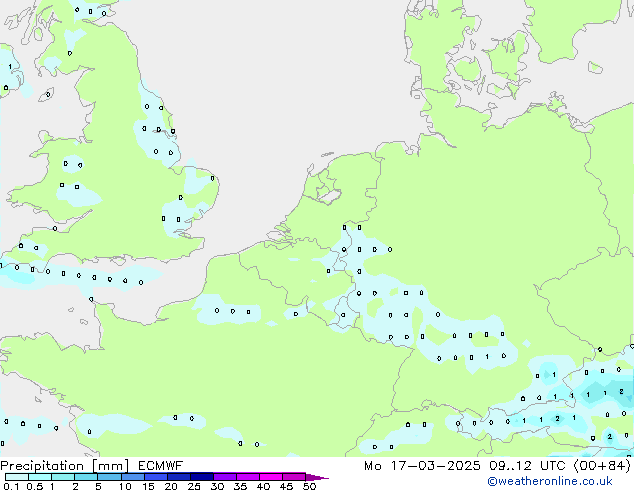Click the 30–35 mm purple swatch
The width and height of the screenshot is (634, 490).
(224, 477)
